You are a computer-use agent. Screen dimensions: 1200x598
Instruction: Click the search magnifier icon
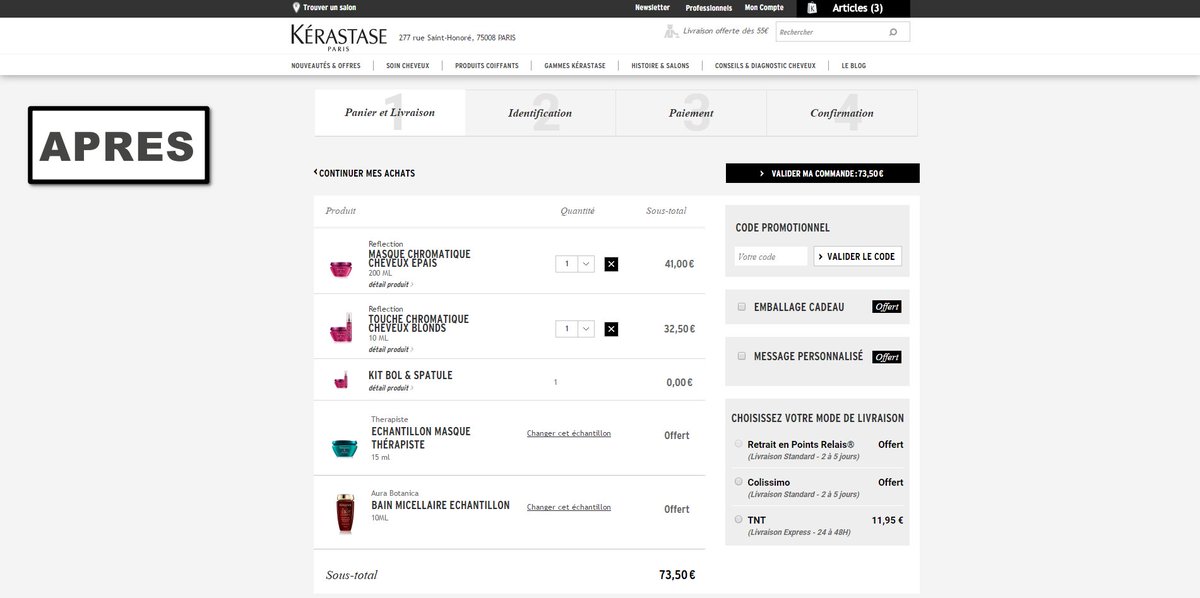coord(893,32)
